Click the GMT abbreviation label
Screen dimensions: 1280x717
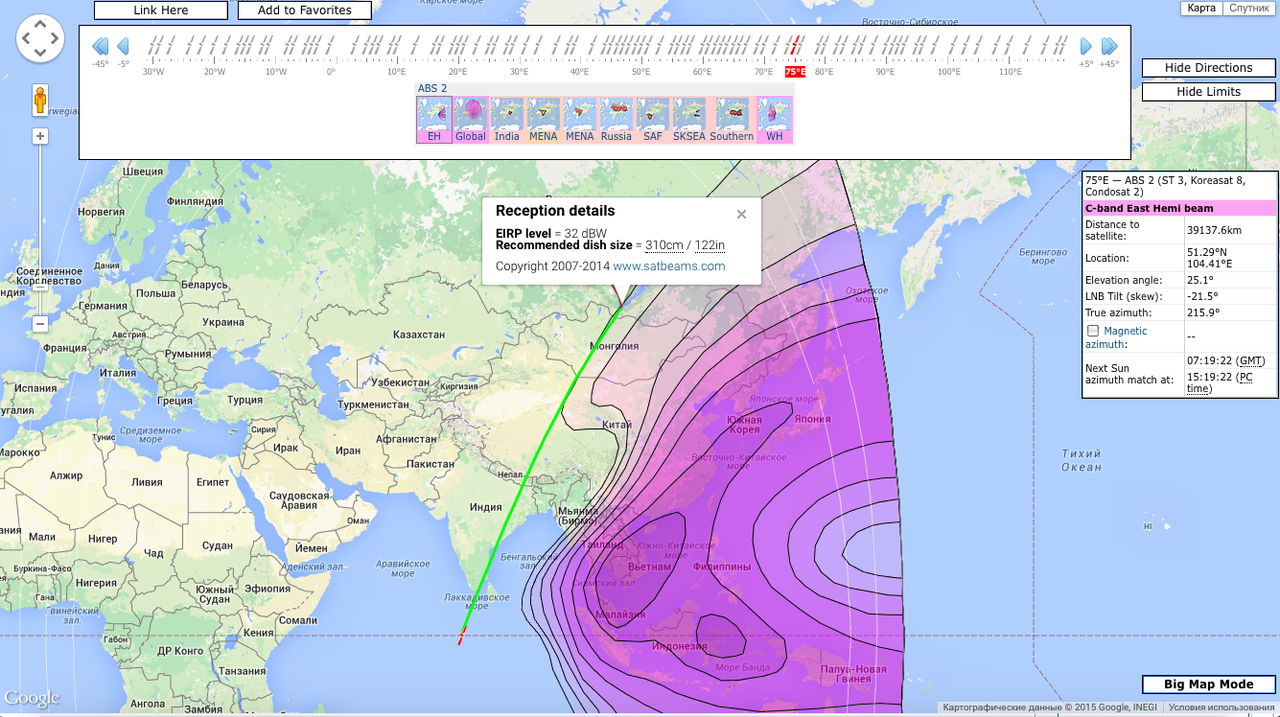[x=1250, y=360]
